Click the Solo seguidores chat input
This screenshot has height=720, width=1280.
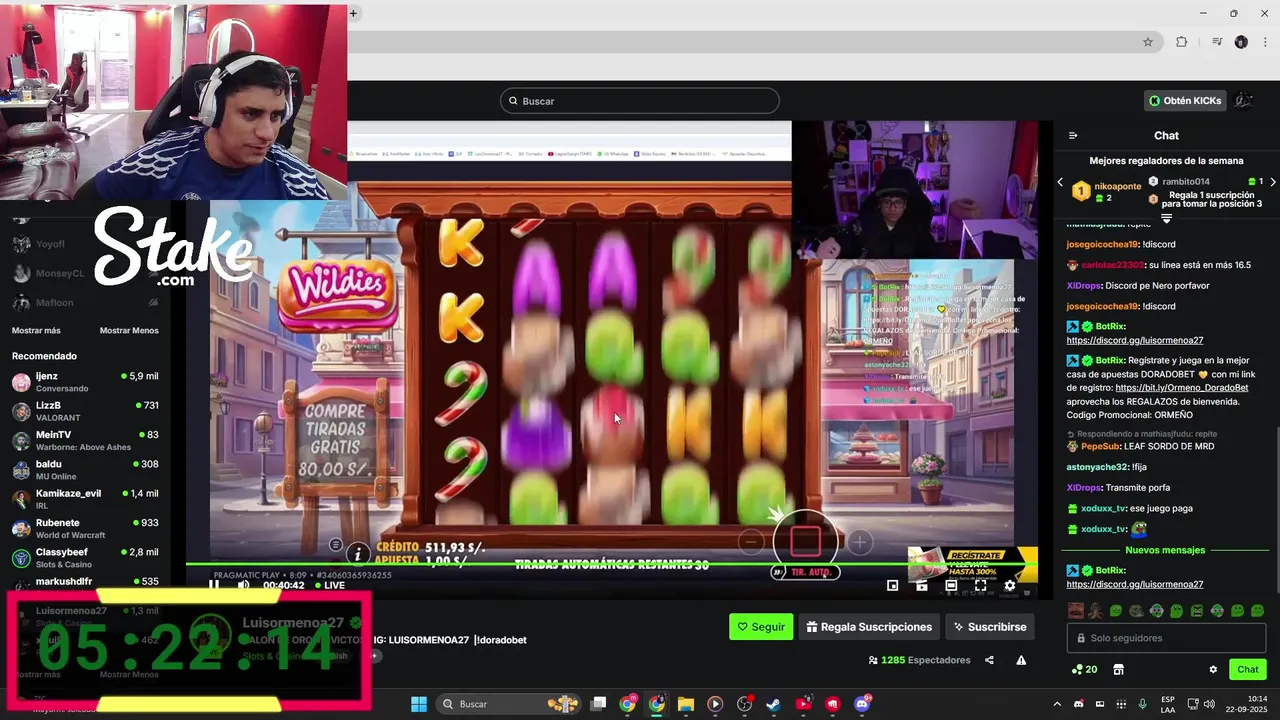[x=1166, y=638]
